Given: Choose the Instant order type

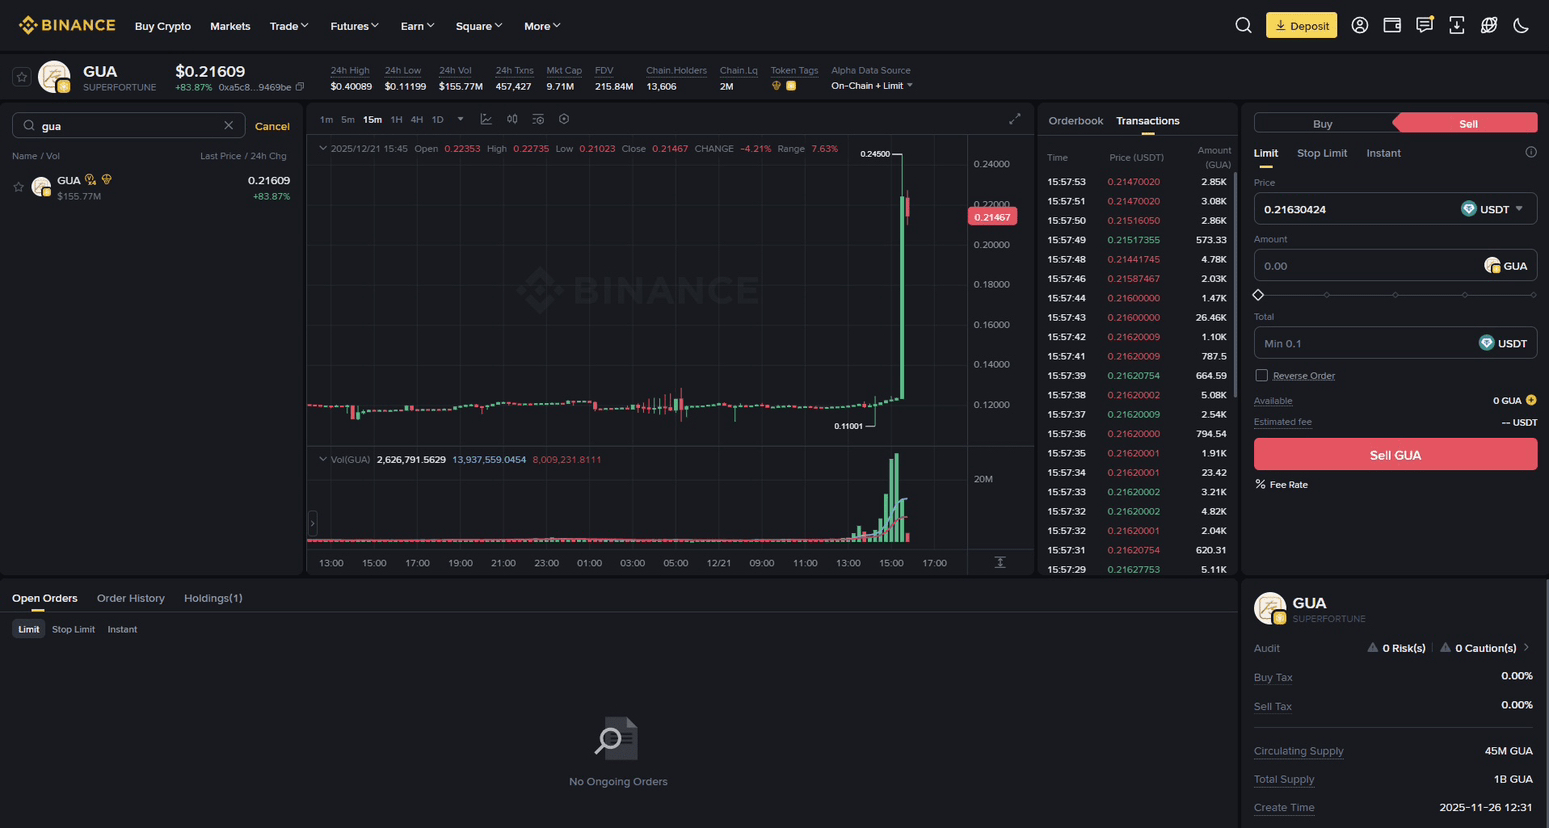Looking at the screenshot, I should coord(1384,153).
